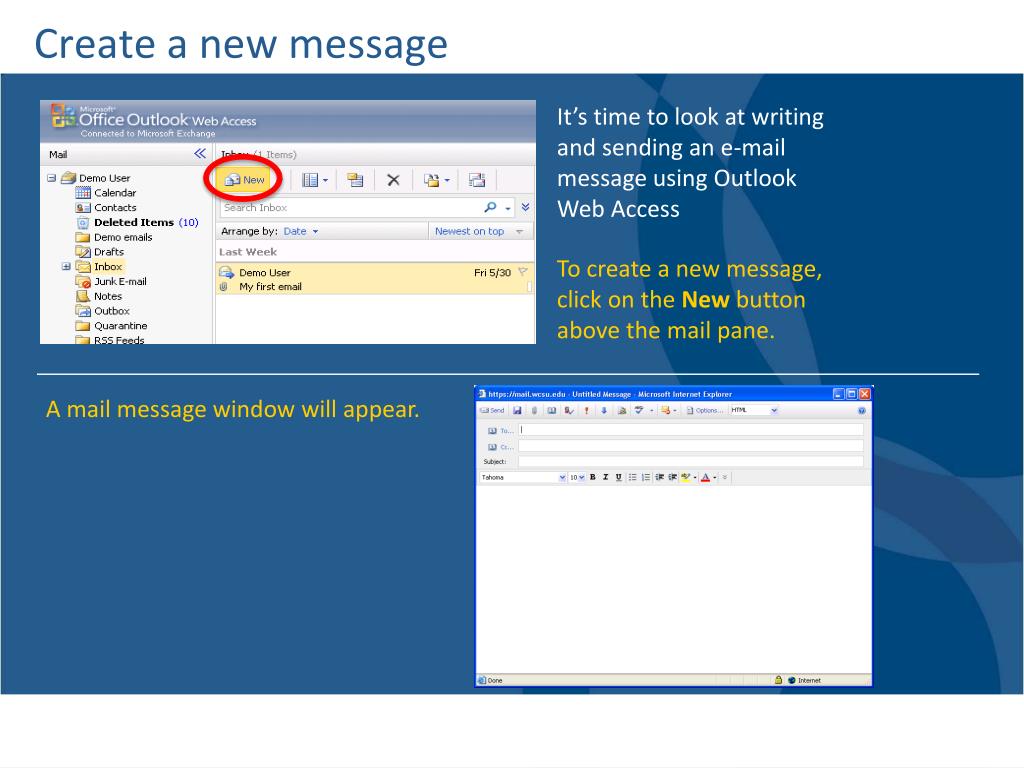Click the increase indent icon
Image resolution: width=1024 pixels, height=768 pixels.
(673, 477)
